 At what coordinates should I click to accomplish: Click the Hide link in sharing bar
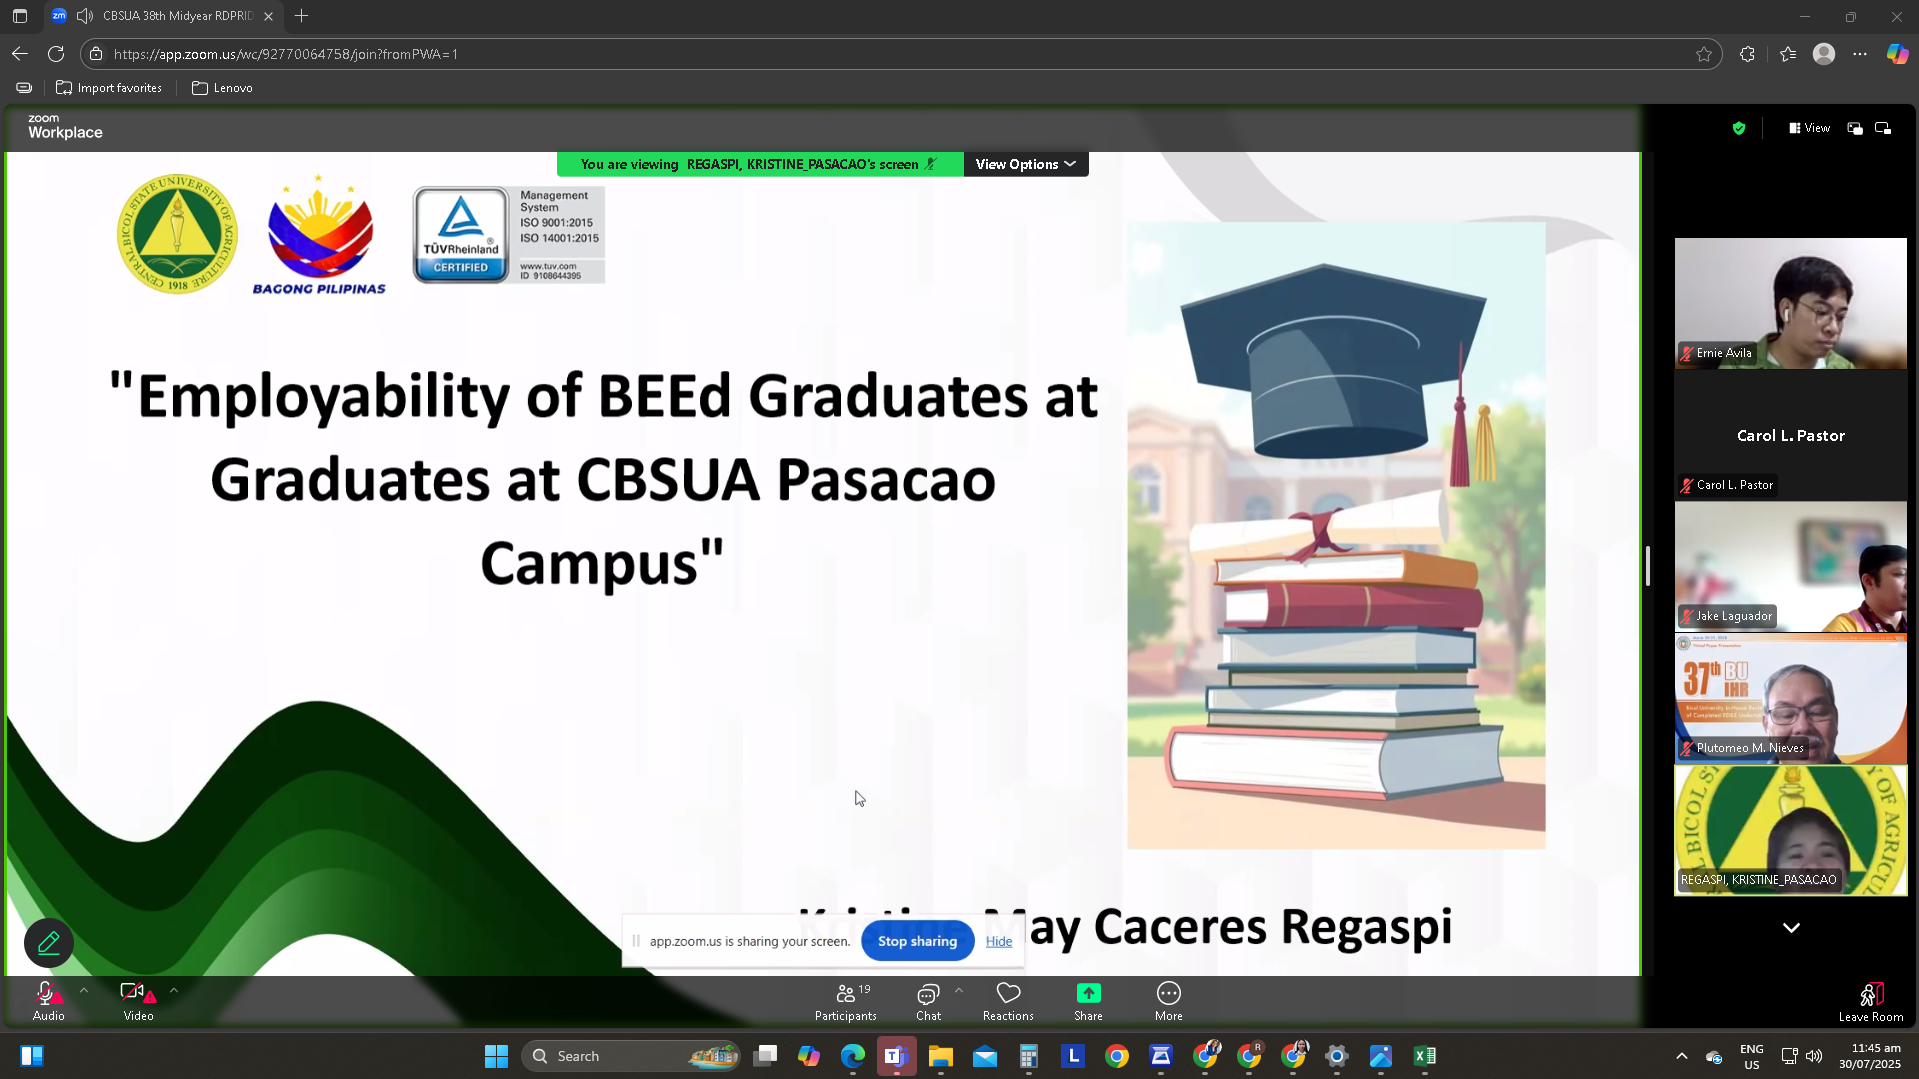tap(998, 941)
